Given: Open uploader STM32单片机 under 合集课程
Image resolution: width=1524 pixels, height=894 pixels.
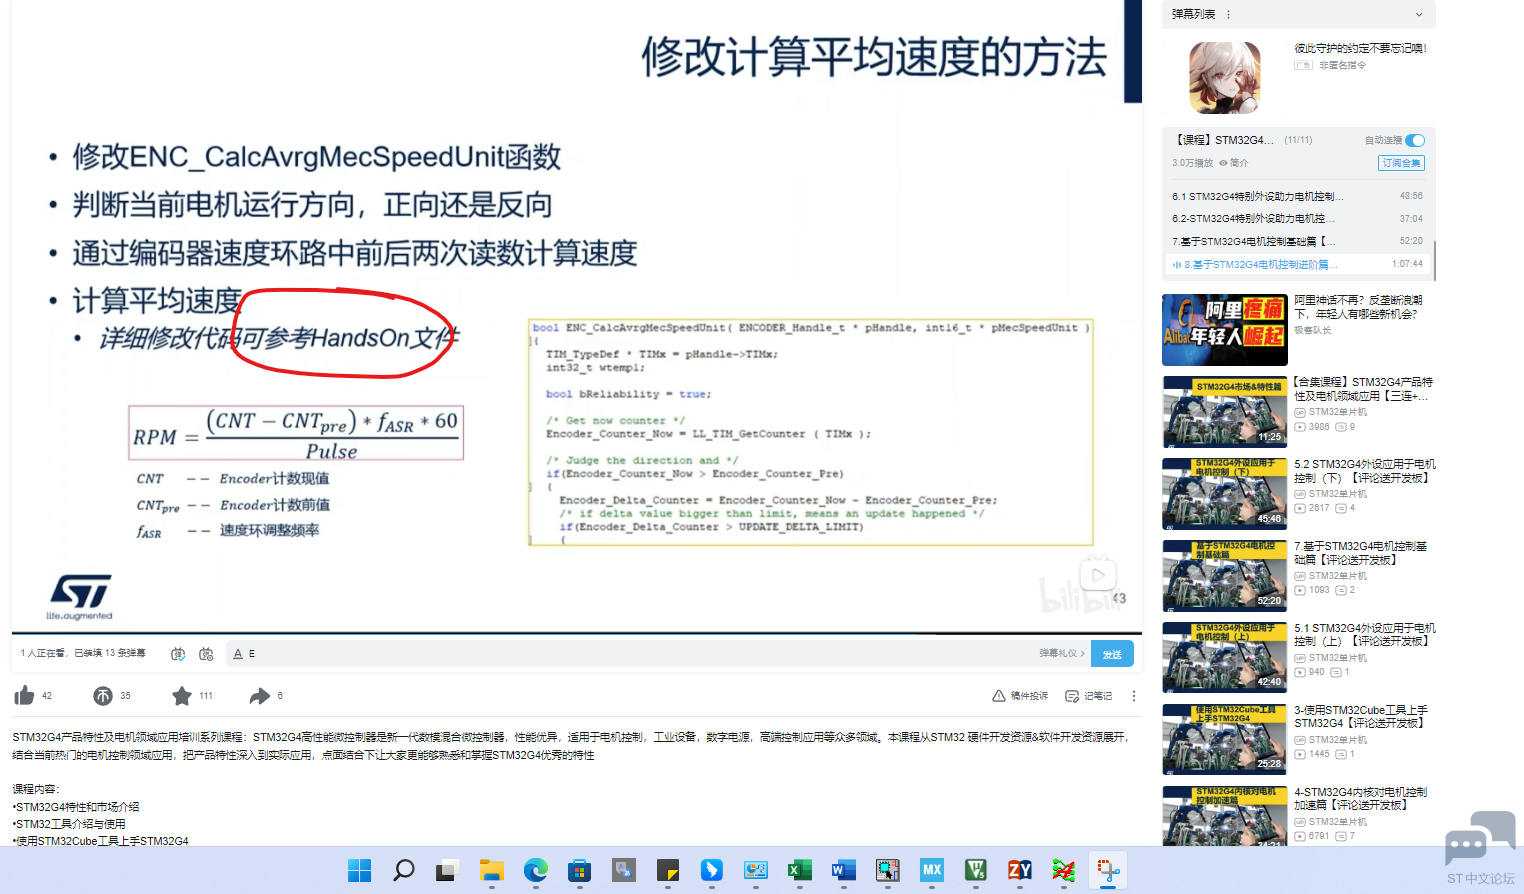Looking at the screenshot, I should (1337, 412).
